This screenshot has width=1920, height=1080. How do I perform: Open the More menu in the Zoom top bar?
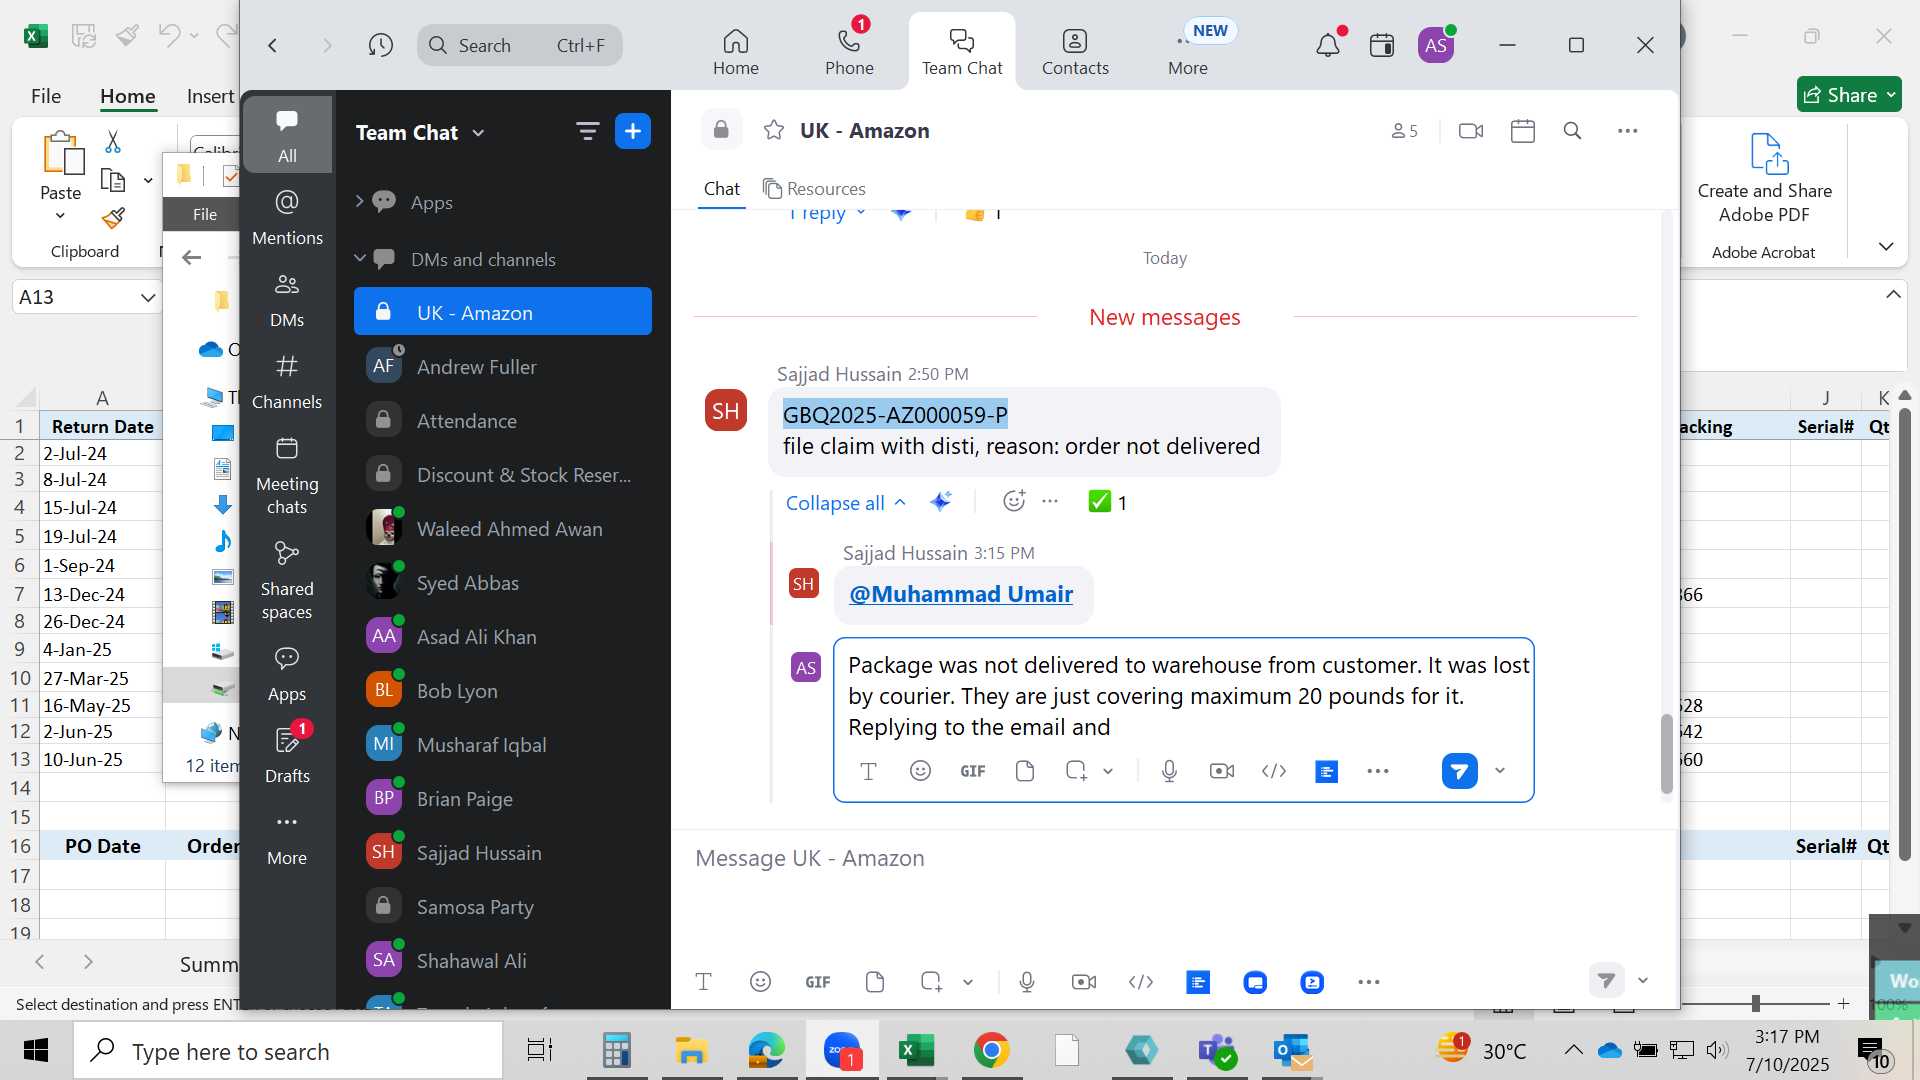[1188, 51]
